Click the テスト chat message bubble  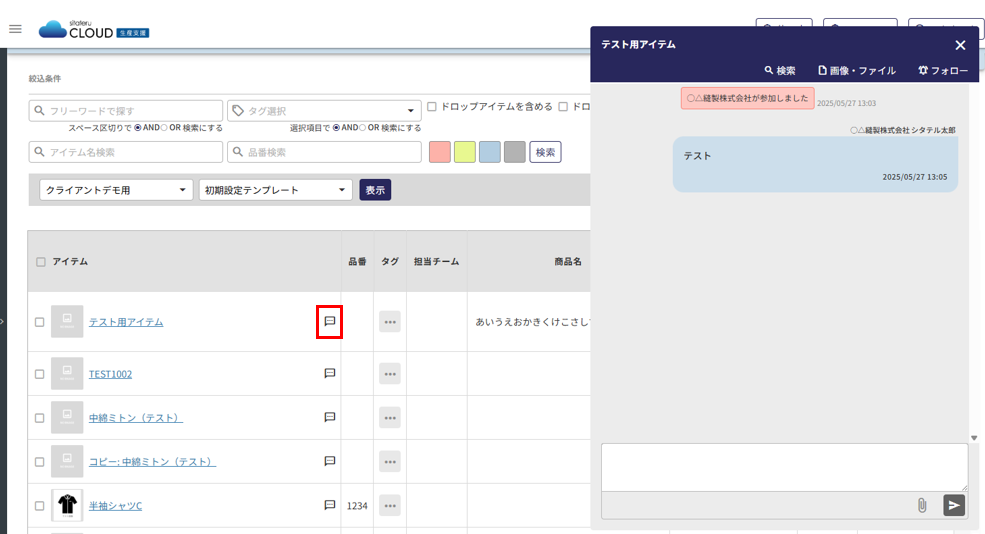click(815, 165)
